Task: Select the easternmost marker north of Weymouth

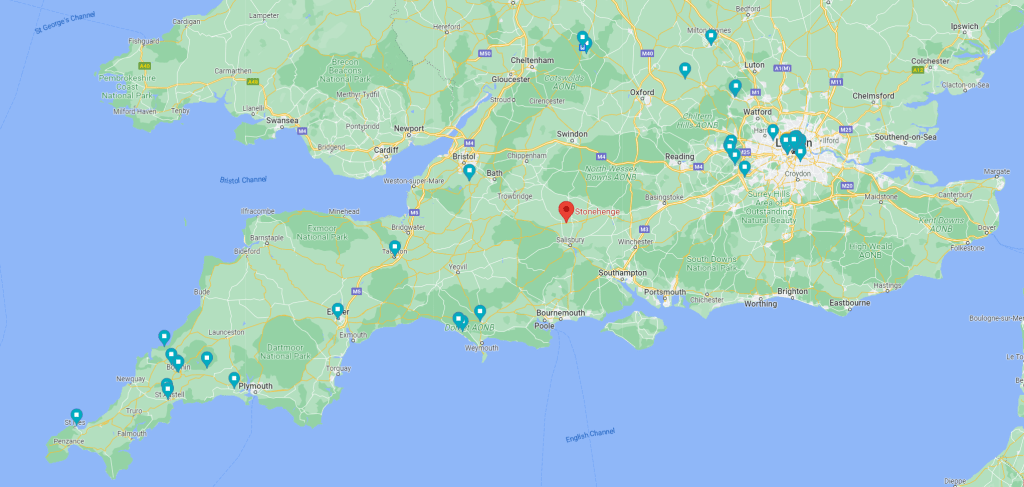Action: (x=480, y=313)
